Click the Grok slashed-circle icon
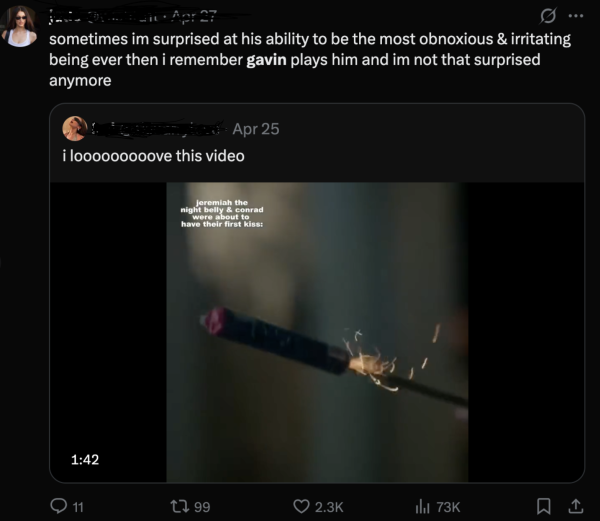 tap(548, 16)
